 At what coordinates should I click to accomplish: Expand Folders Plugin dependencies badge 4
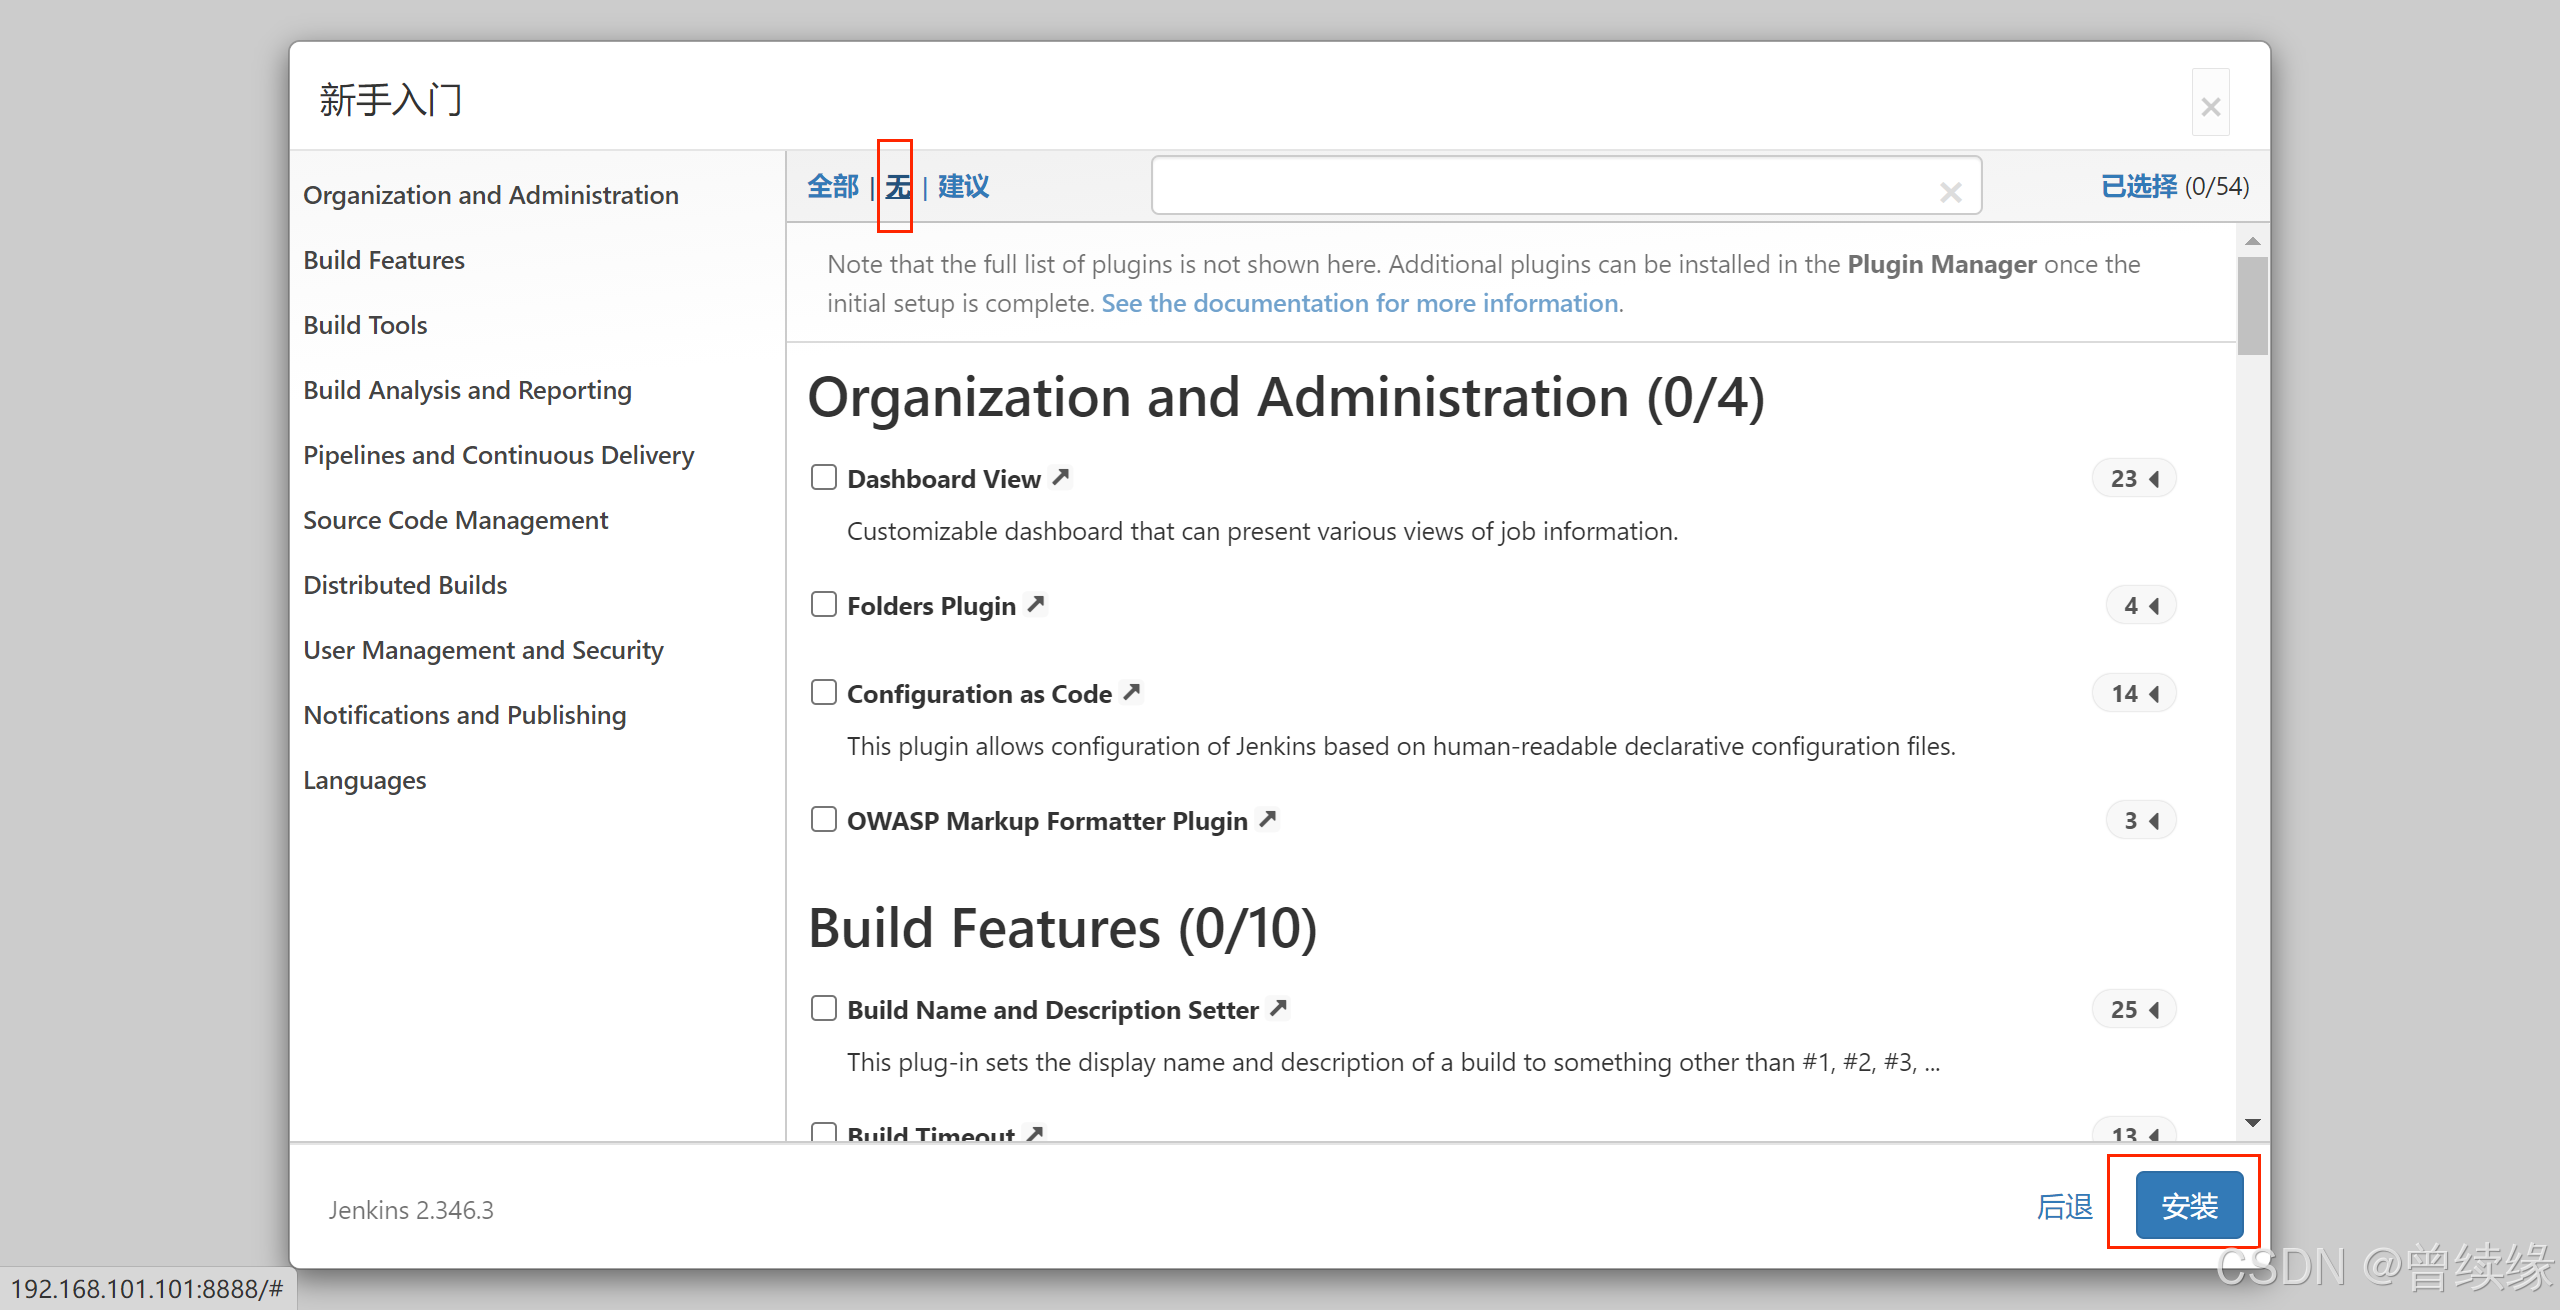coord(2141,606)
